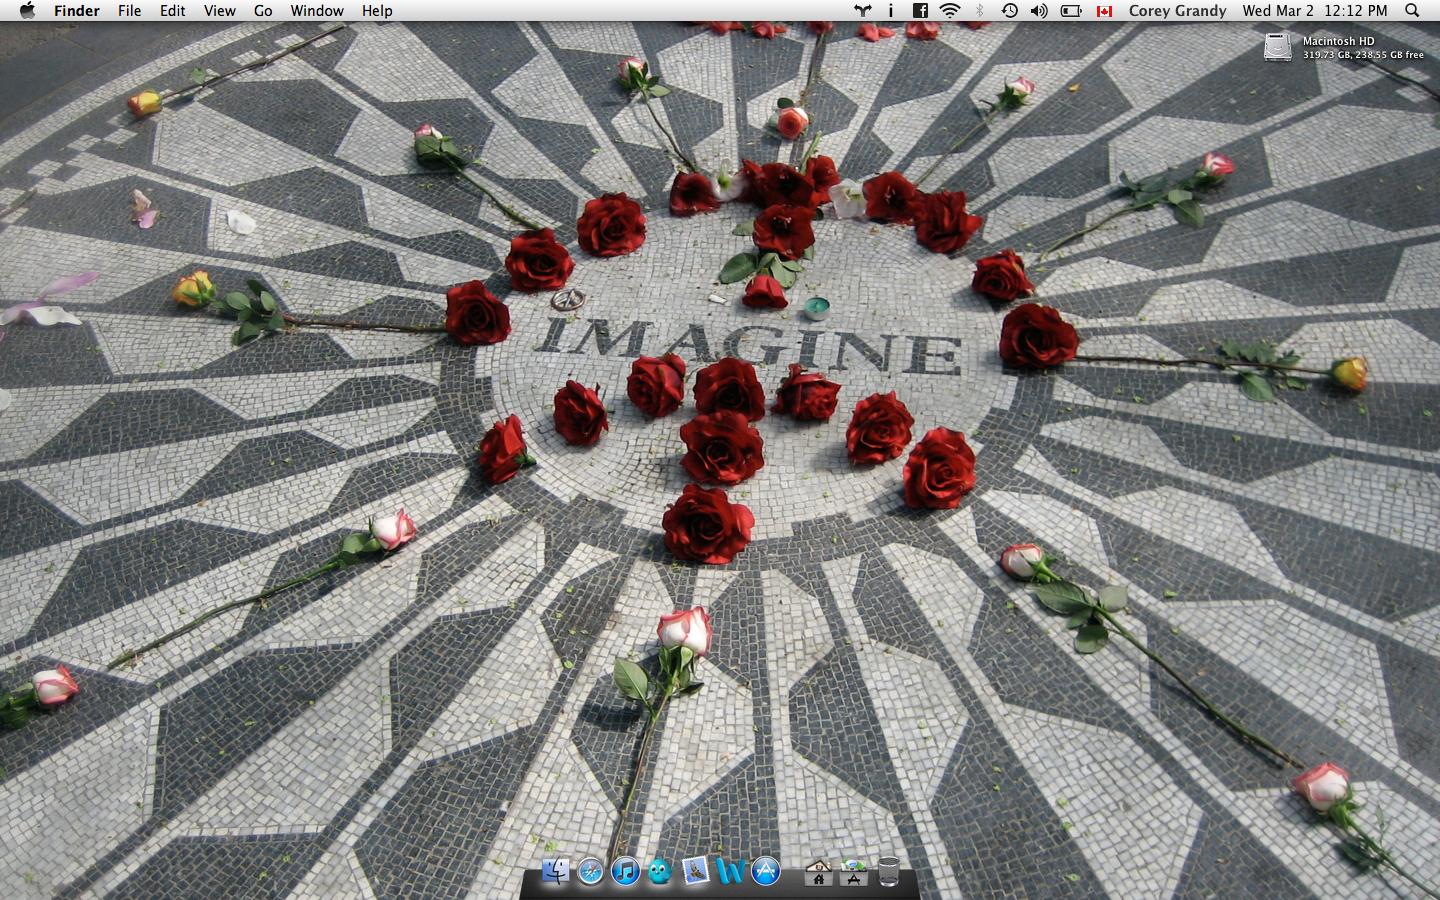Open the Apple menu
The width and height of the screenshot is (1440, 900).
(27, 10)
